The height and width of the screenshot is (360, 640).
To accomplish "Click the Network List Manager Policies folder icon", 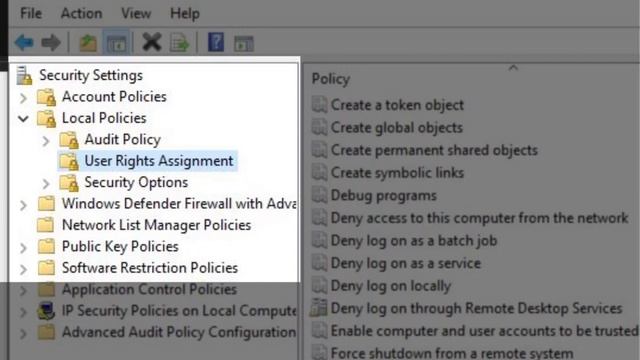I will pyautogui.click(x=45, y=225).
